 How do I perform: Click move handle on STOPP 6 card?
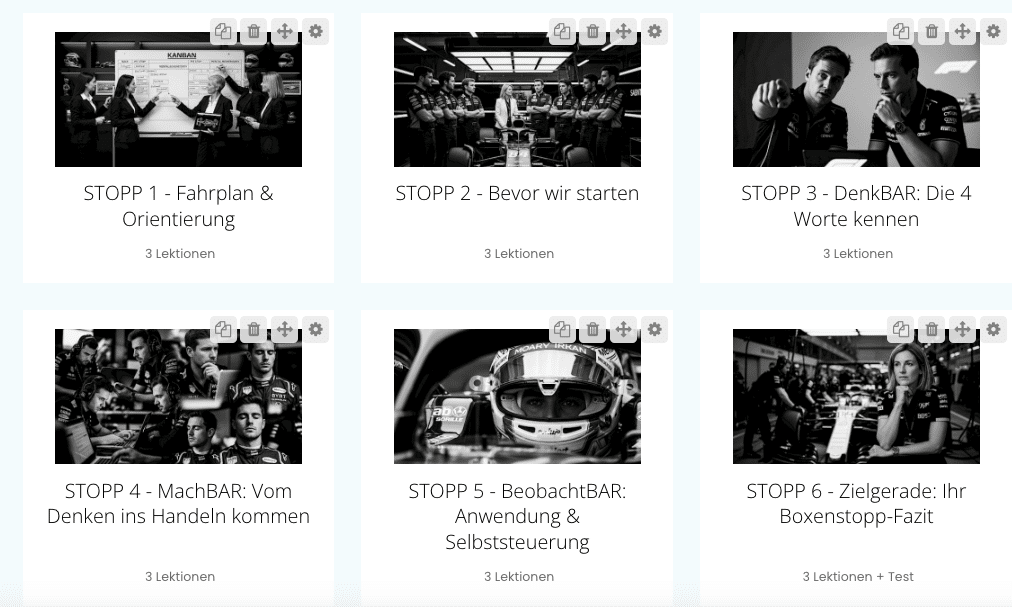click(x=962, y=329)
